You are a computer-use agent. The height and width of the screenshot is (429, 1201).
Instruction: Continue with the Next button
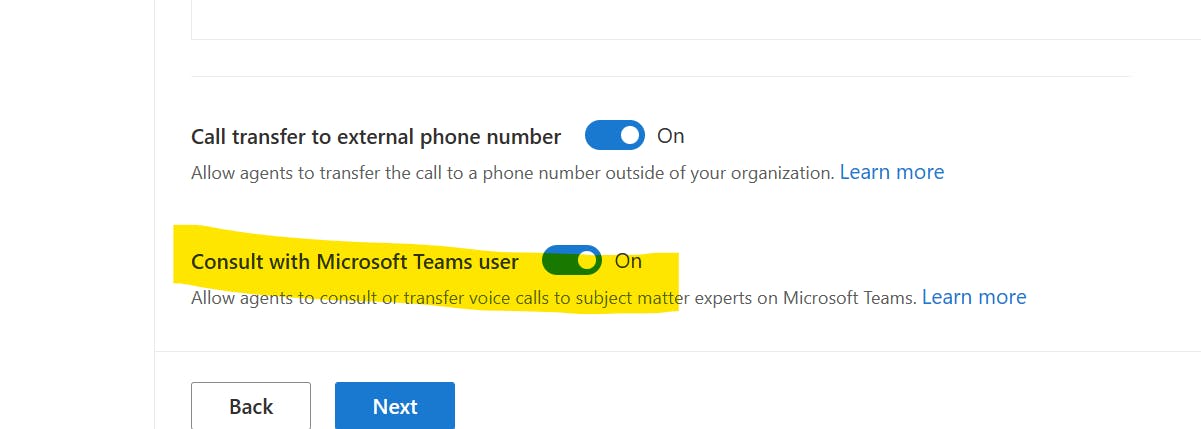[395, 406]
